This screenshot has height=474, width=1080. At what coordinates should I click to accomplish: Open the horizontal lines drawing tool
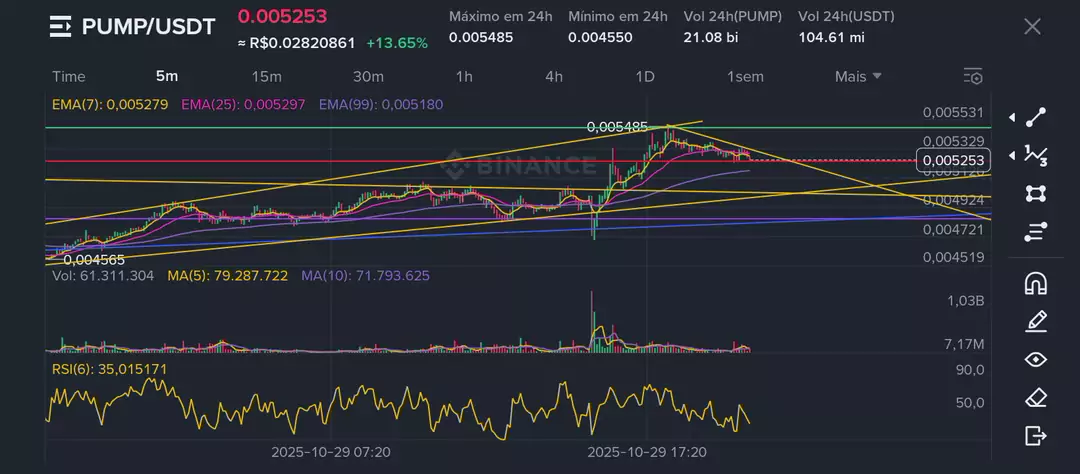1036,232
